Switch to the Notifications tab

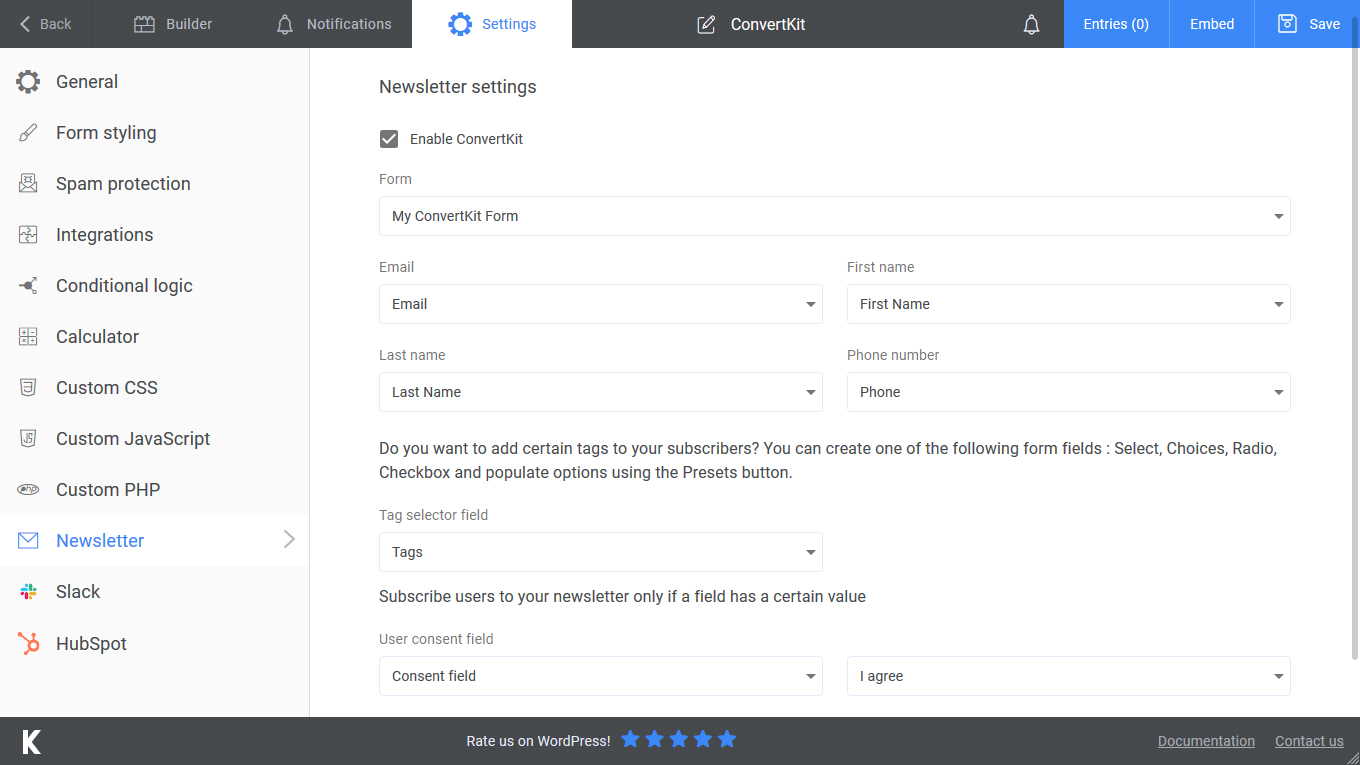[333, 24]
